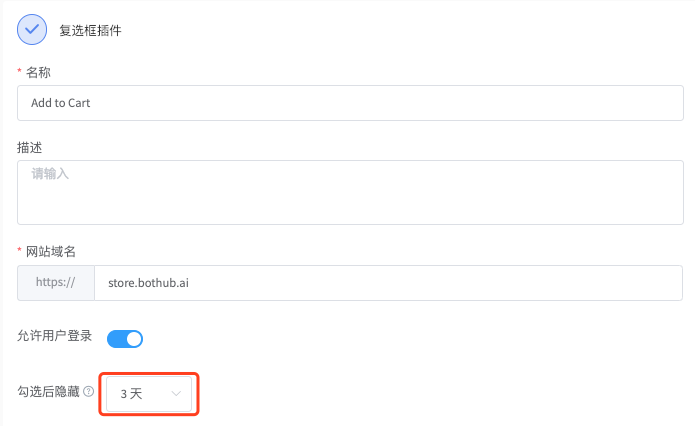Click the blue checkmark circle icon
This screenshot has width=695, height=426.
click(32, 30)
